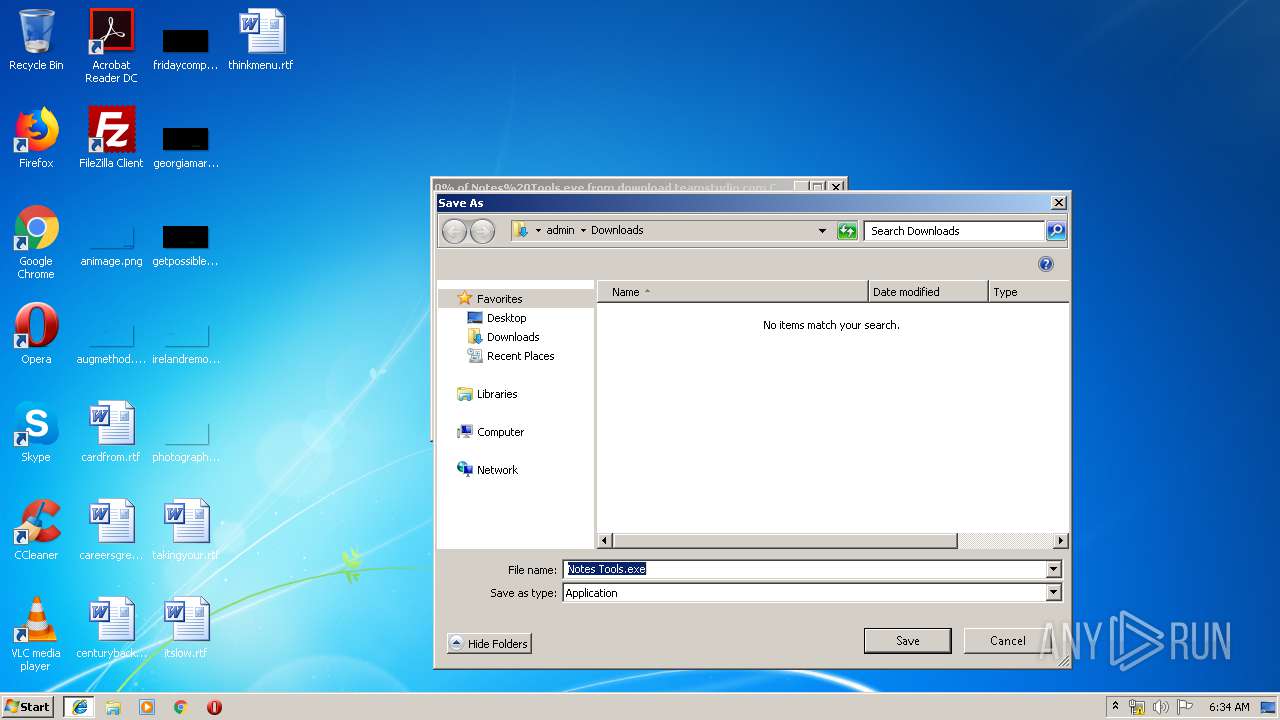Image resolution: width=1280 pixels, height=720 pixels.
Task: Click the search magnifier button
Action: (x=1056, y=231)
